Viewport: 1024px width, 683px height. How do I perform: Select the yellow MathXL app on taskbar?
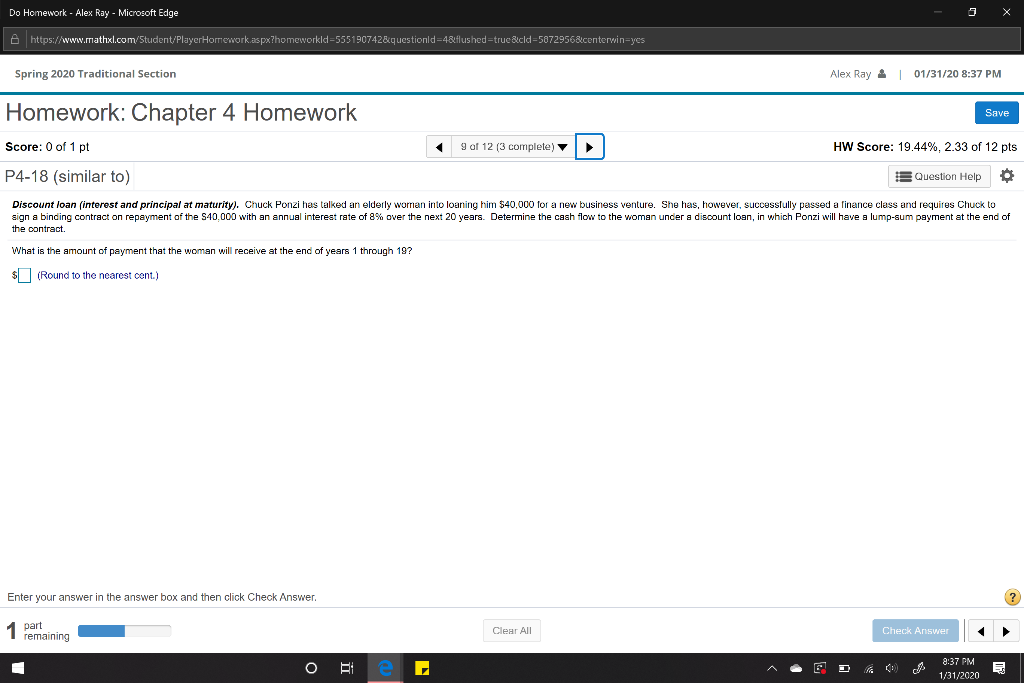(x=421, y=667)
